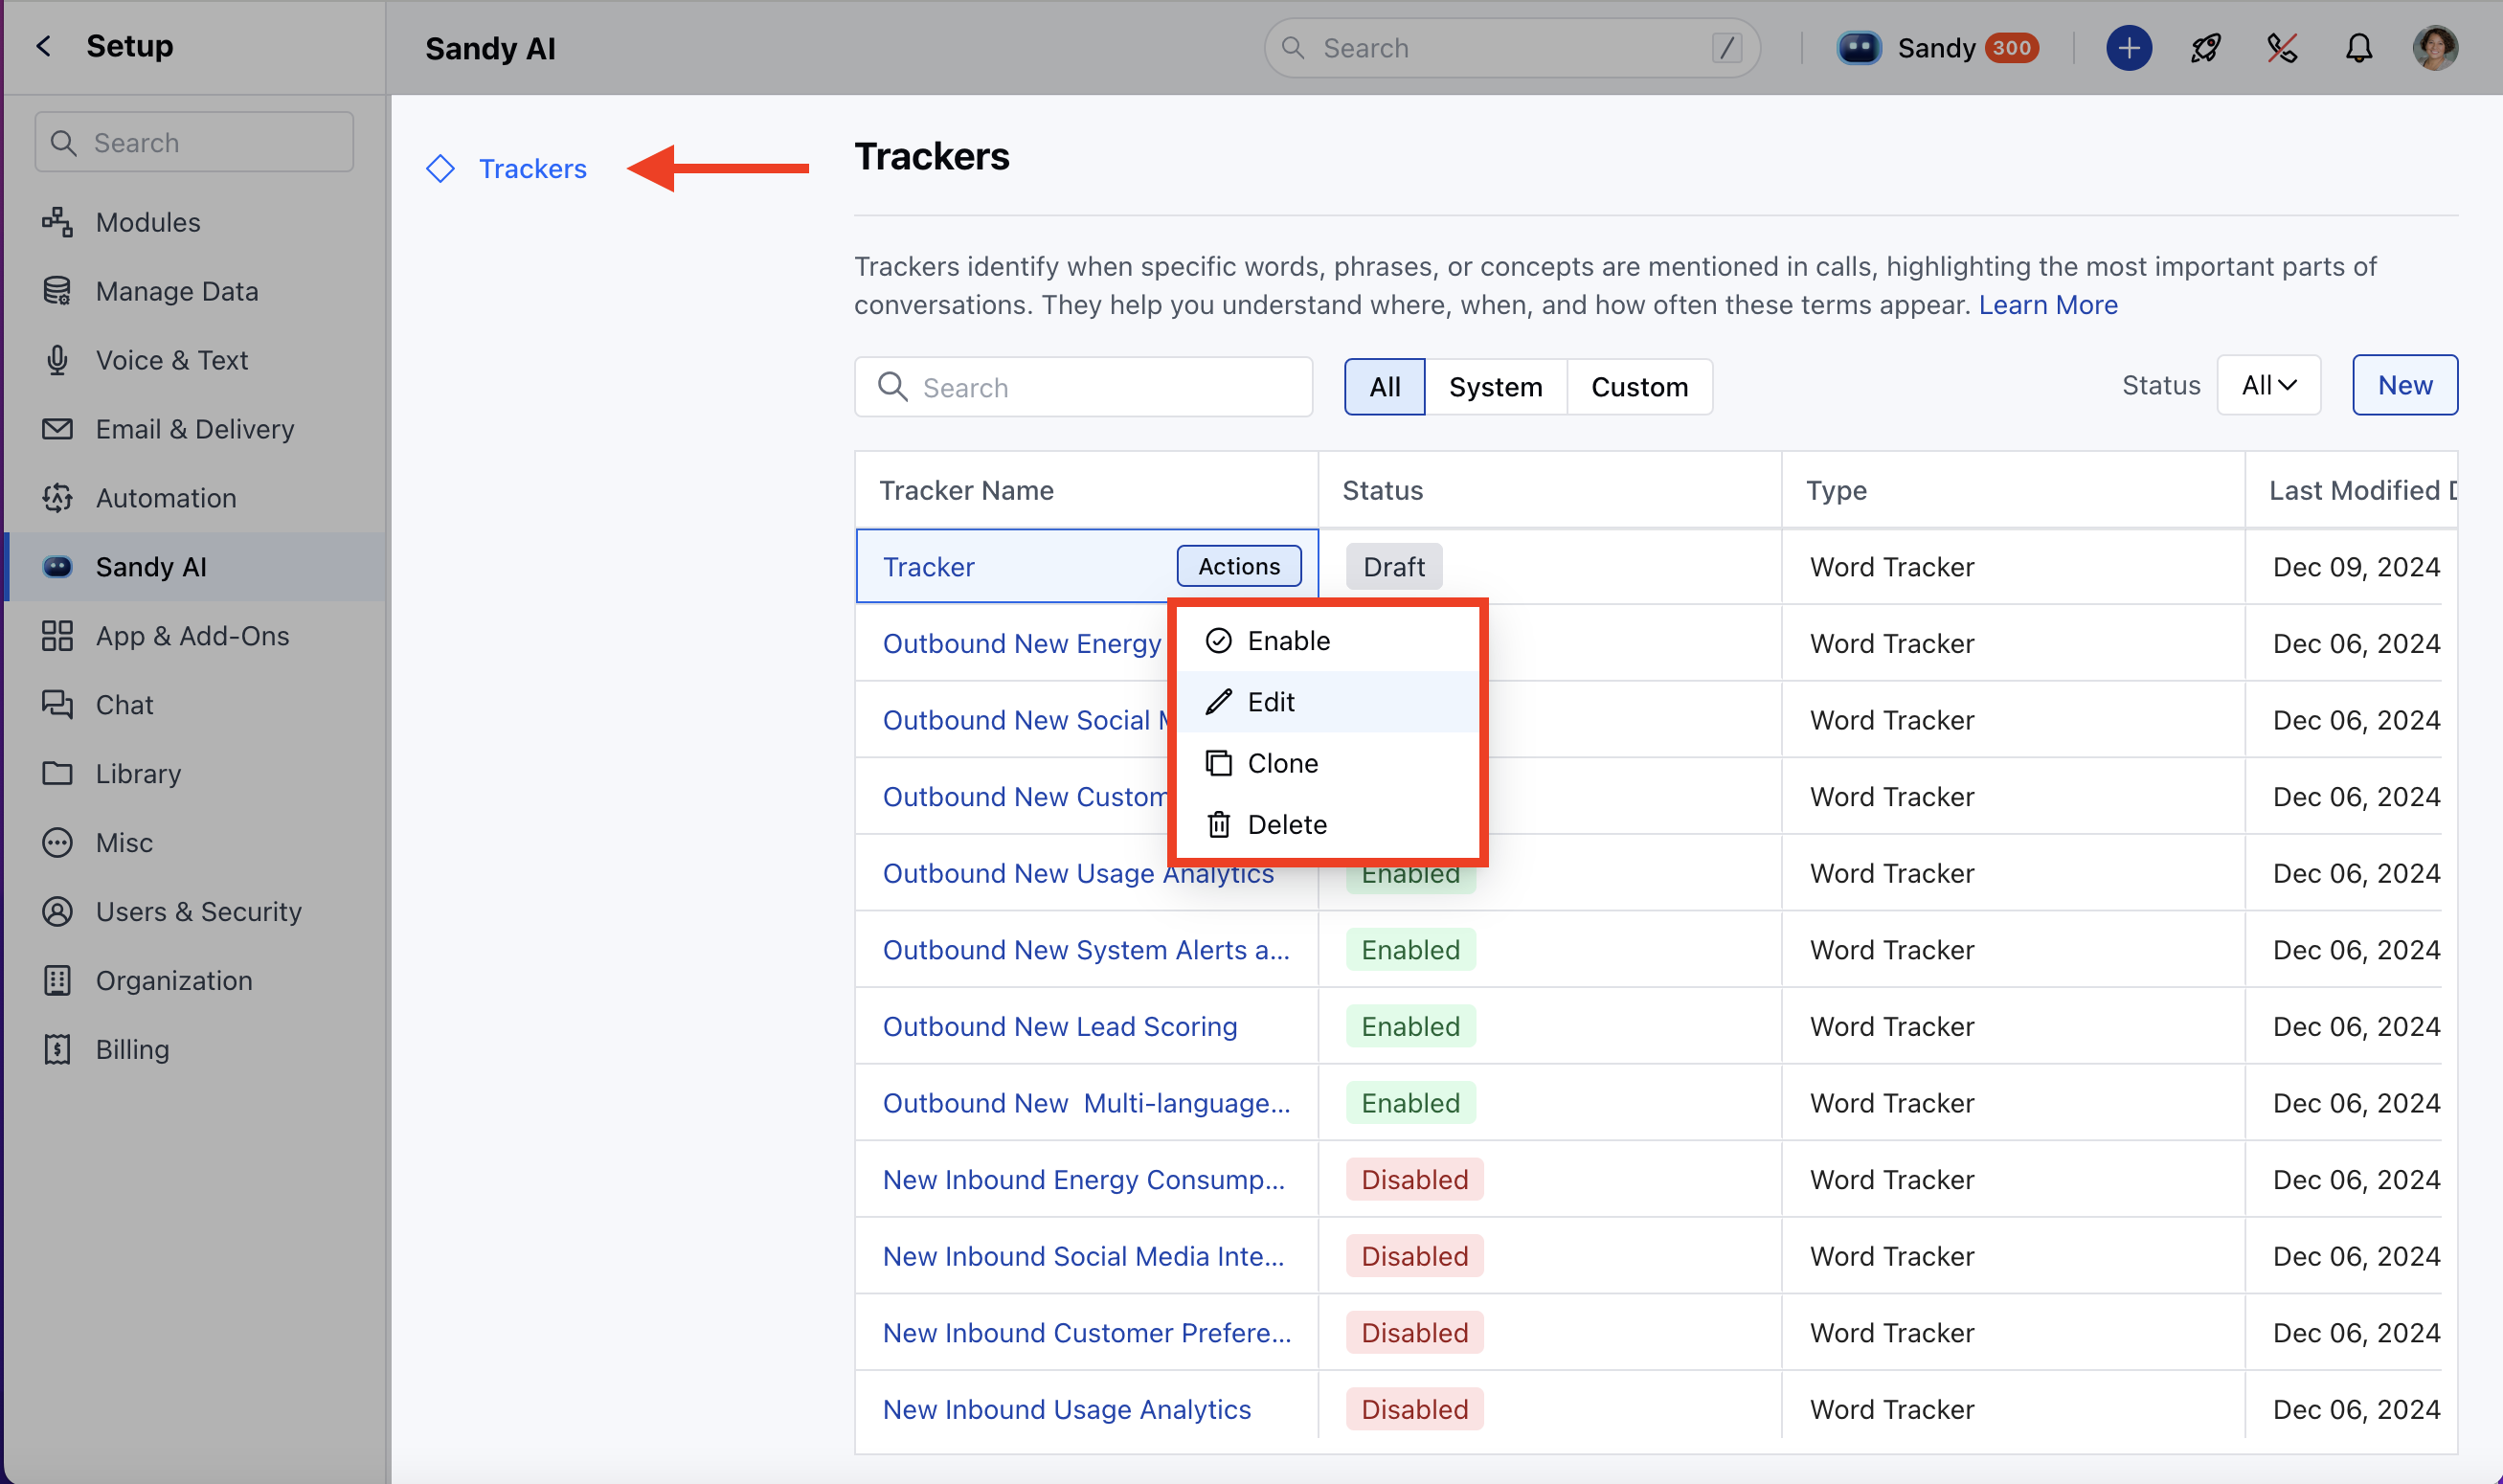
Task: Open the notifications bell
Action: click(x=2358, y=48)
